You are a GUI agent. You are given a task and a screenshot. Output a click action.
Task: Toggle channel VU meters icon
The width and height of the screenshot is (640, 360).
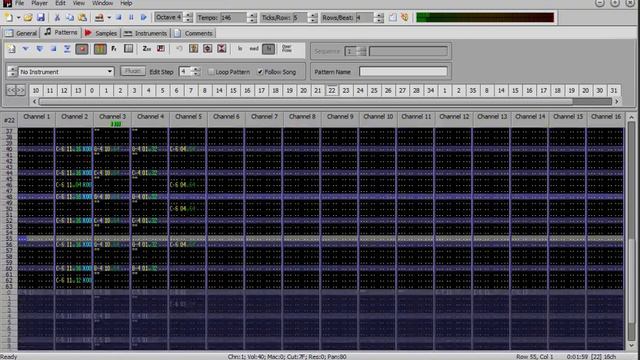tap(100, 49)
